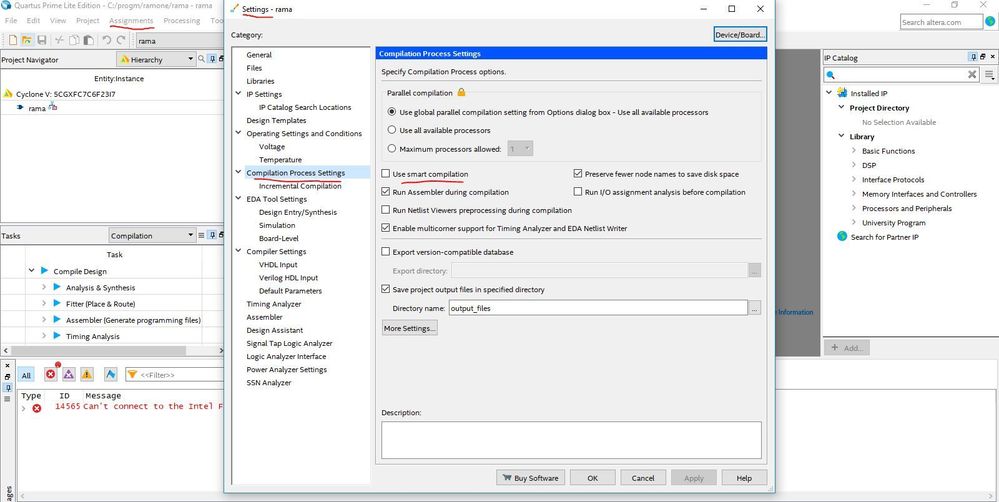Viewport: 999px width, 502px height.
Task: Expand the Assembler task row chevron
Action: point(44,320)
